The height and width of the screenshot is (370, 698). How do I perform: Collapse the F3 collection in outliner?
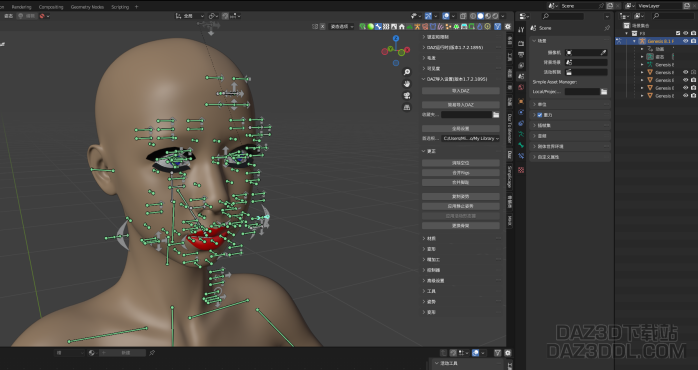click(x=627, y=33)
